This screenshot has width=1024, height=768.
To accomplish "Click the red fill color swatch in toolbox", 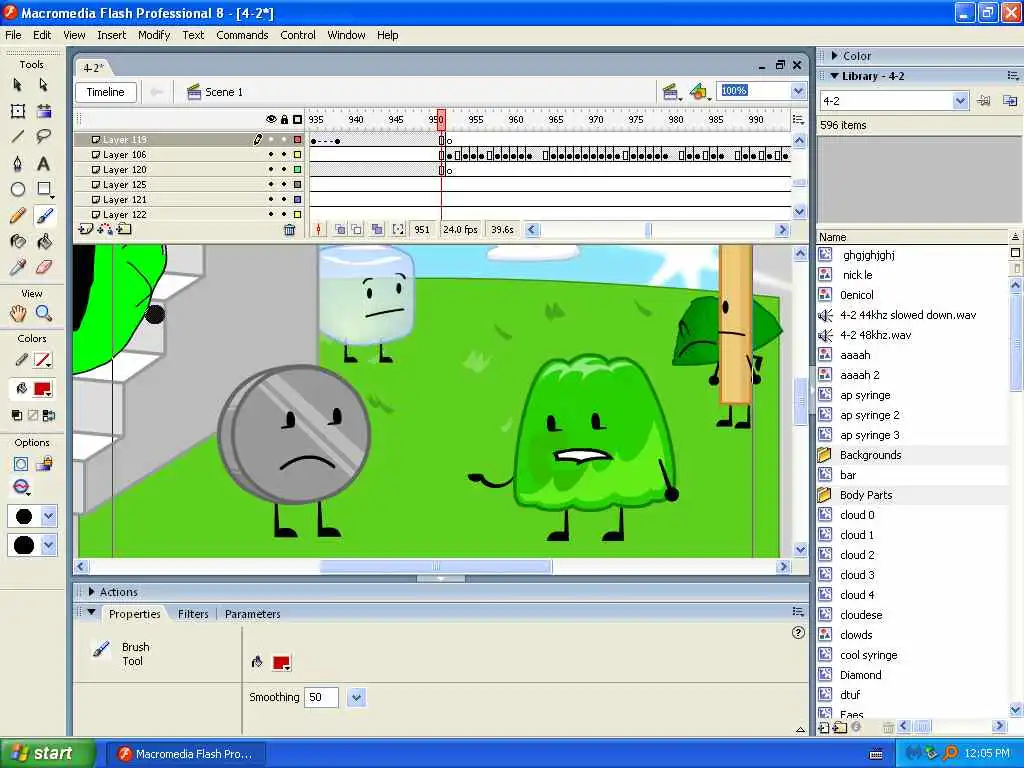I will point(43,389).
